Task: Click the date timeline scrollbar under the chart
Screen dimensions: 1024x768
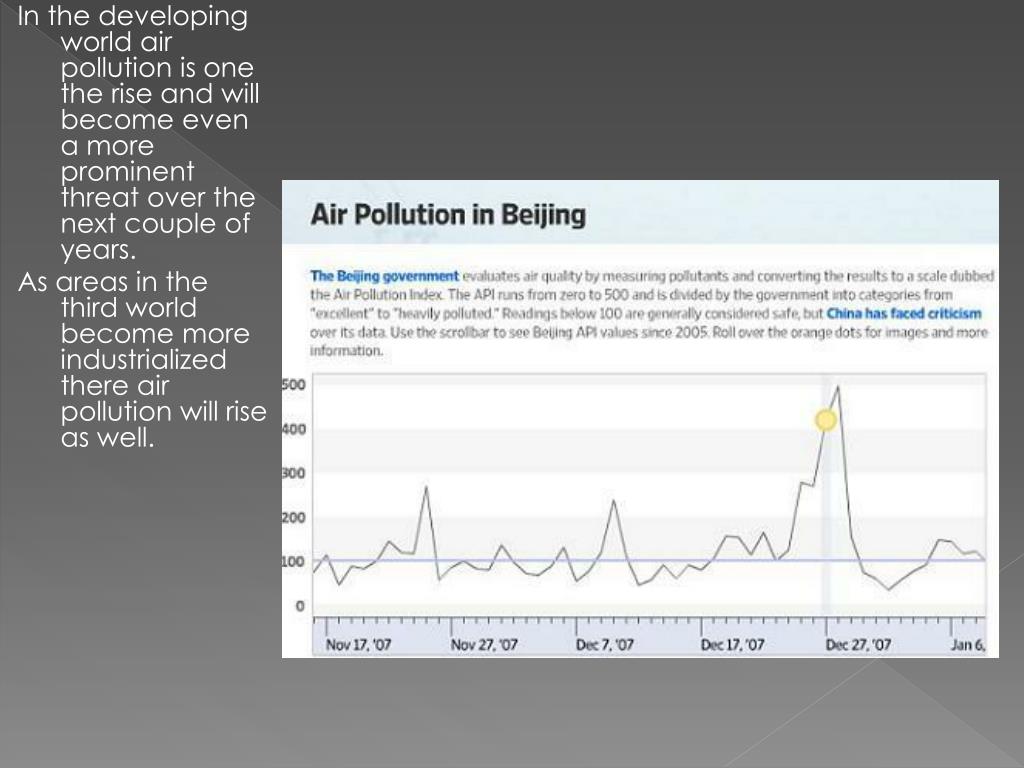Action: 649,637
